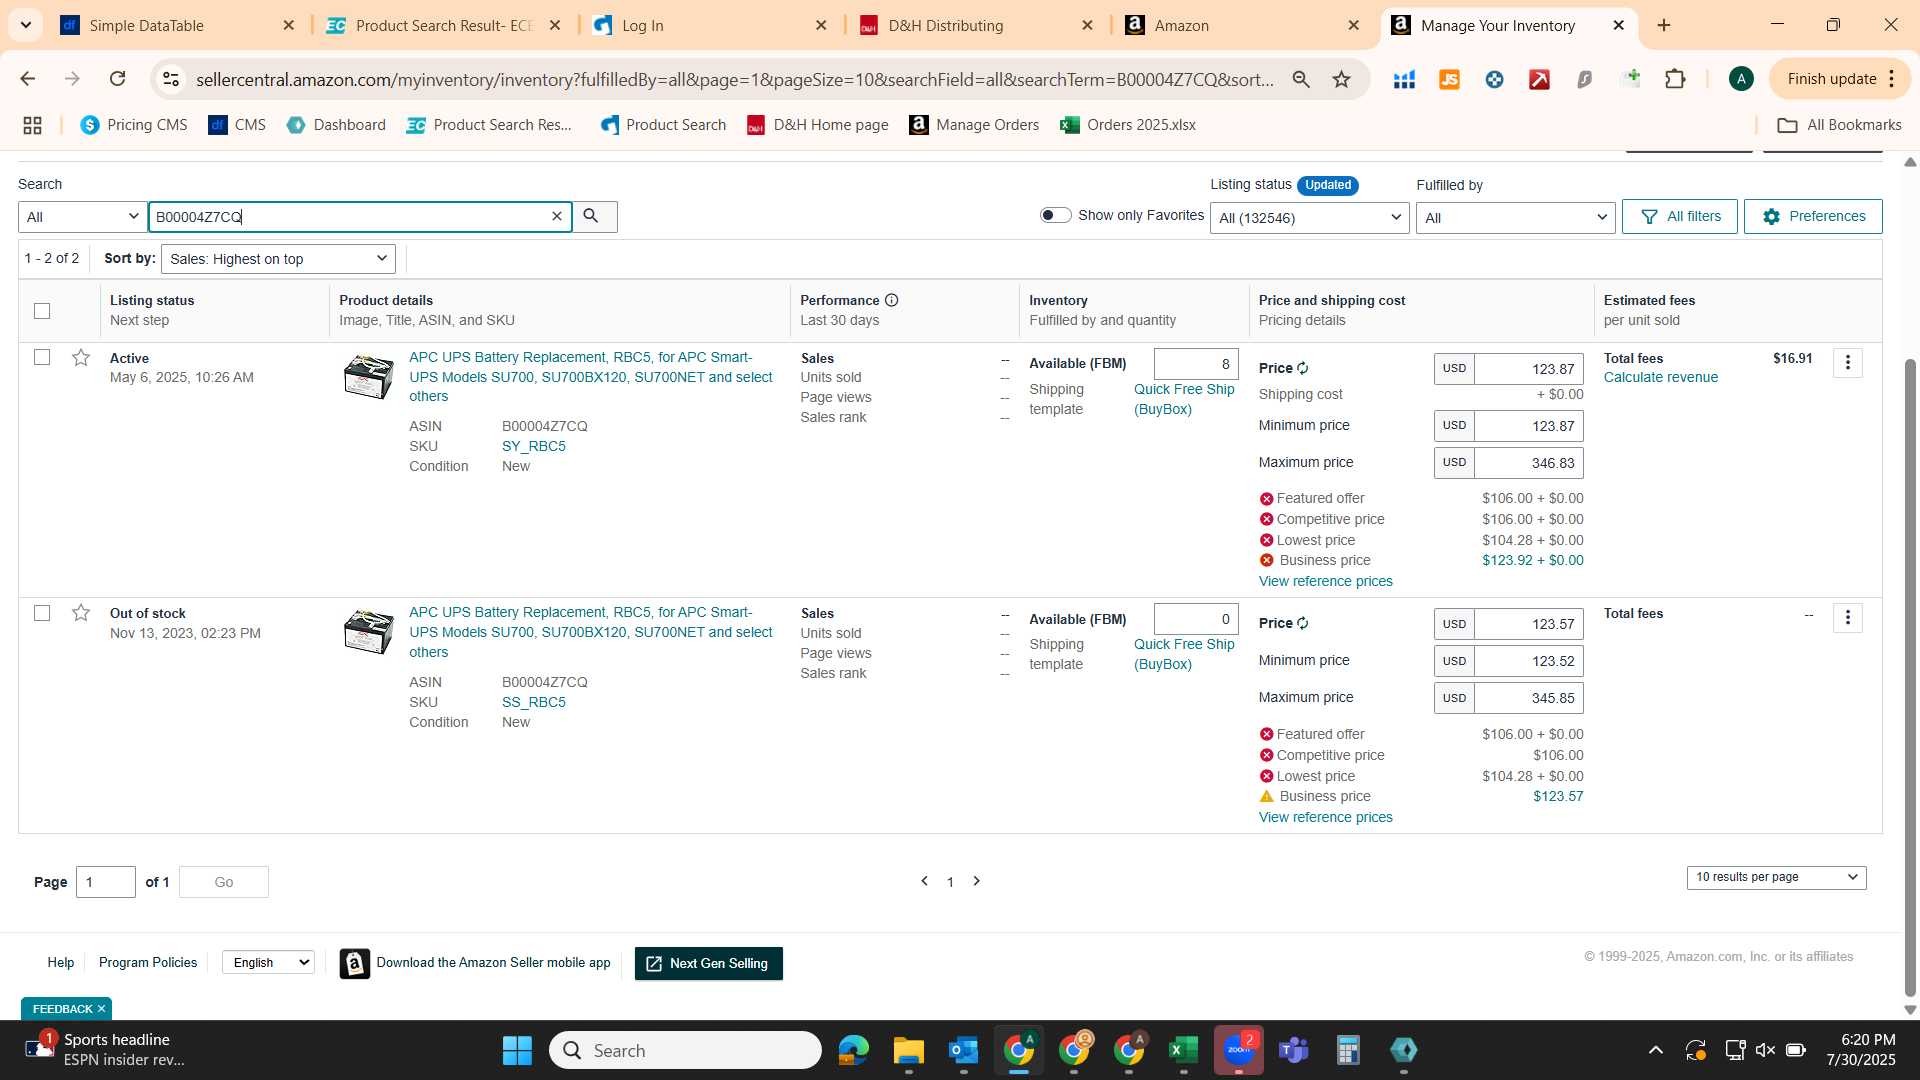Screen dimensions: 1920x1080
Task: Open Zoom from the taskbar
Action: click(x=1238, y=1050)
